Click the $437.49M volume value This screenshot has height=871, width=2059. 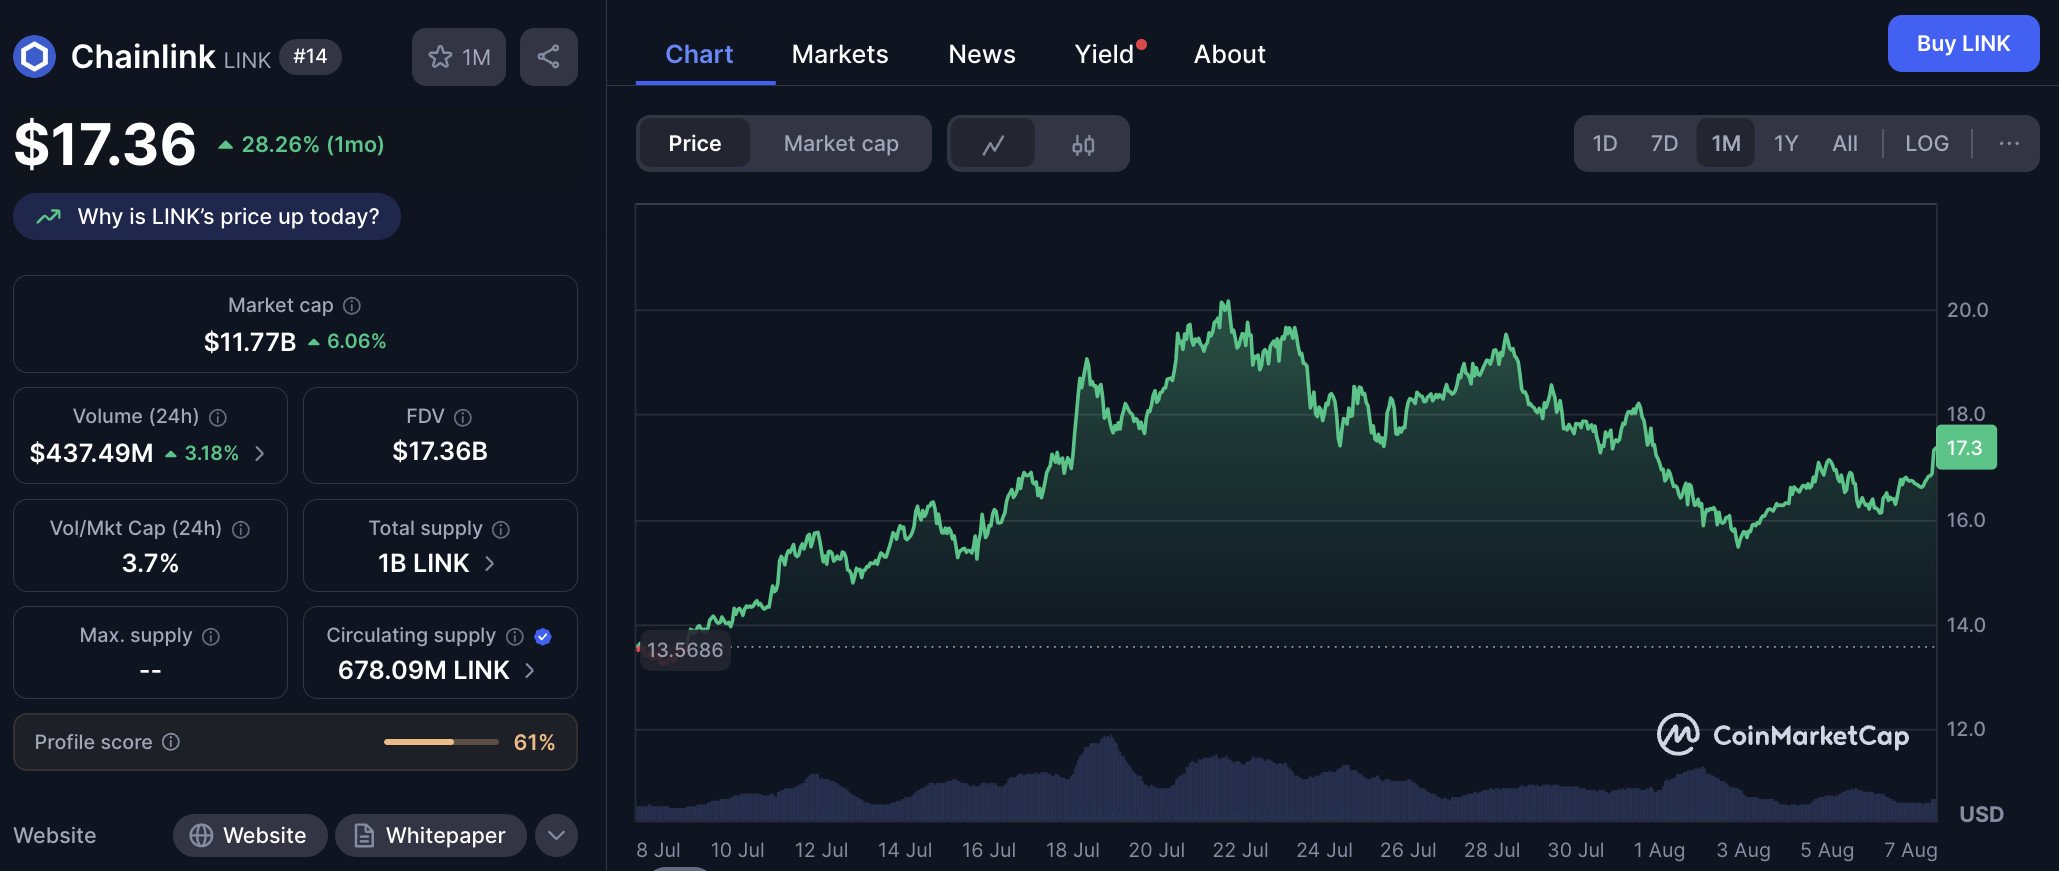pyautogui.click(x=92, y=454)
